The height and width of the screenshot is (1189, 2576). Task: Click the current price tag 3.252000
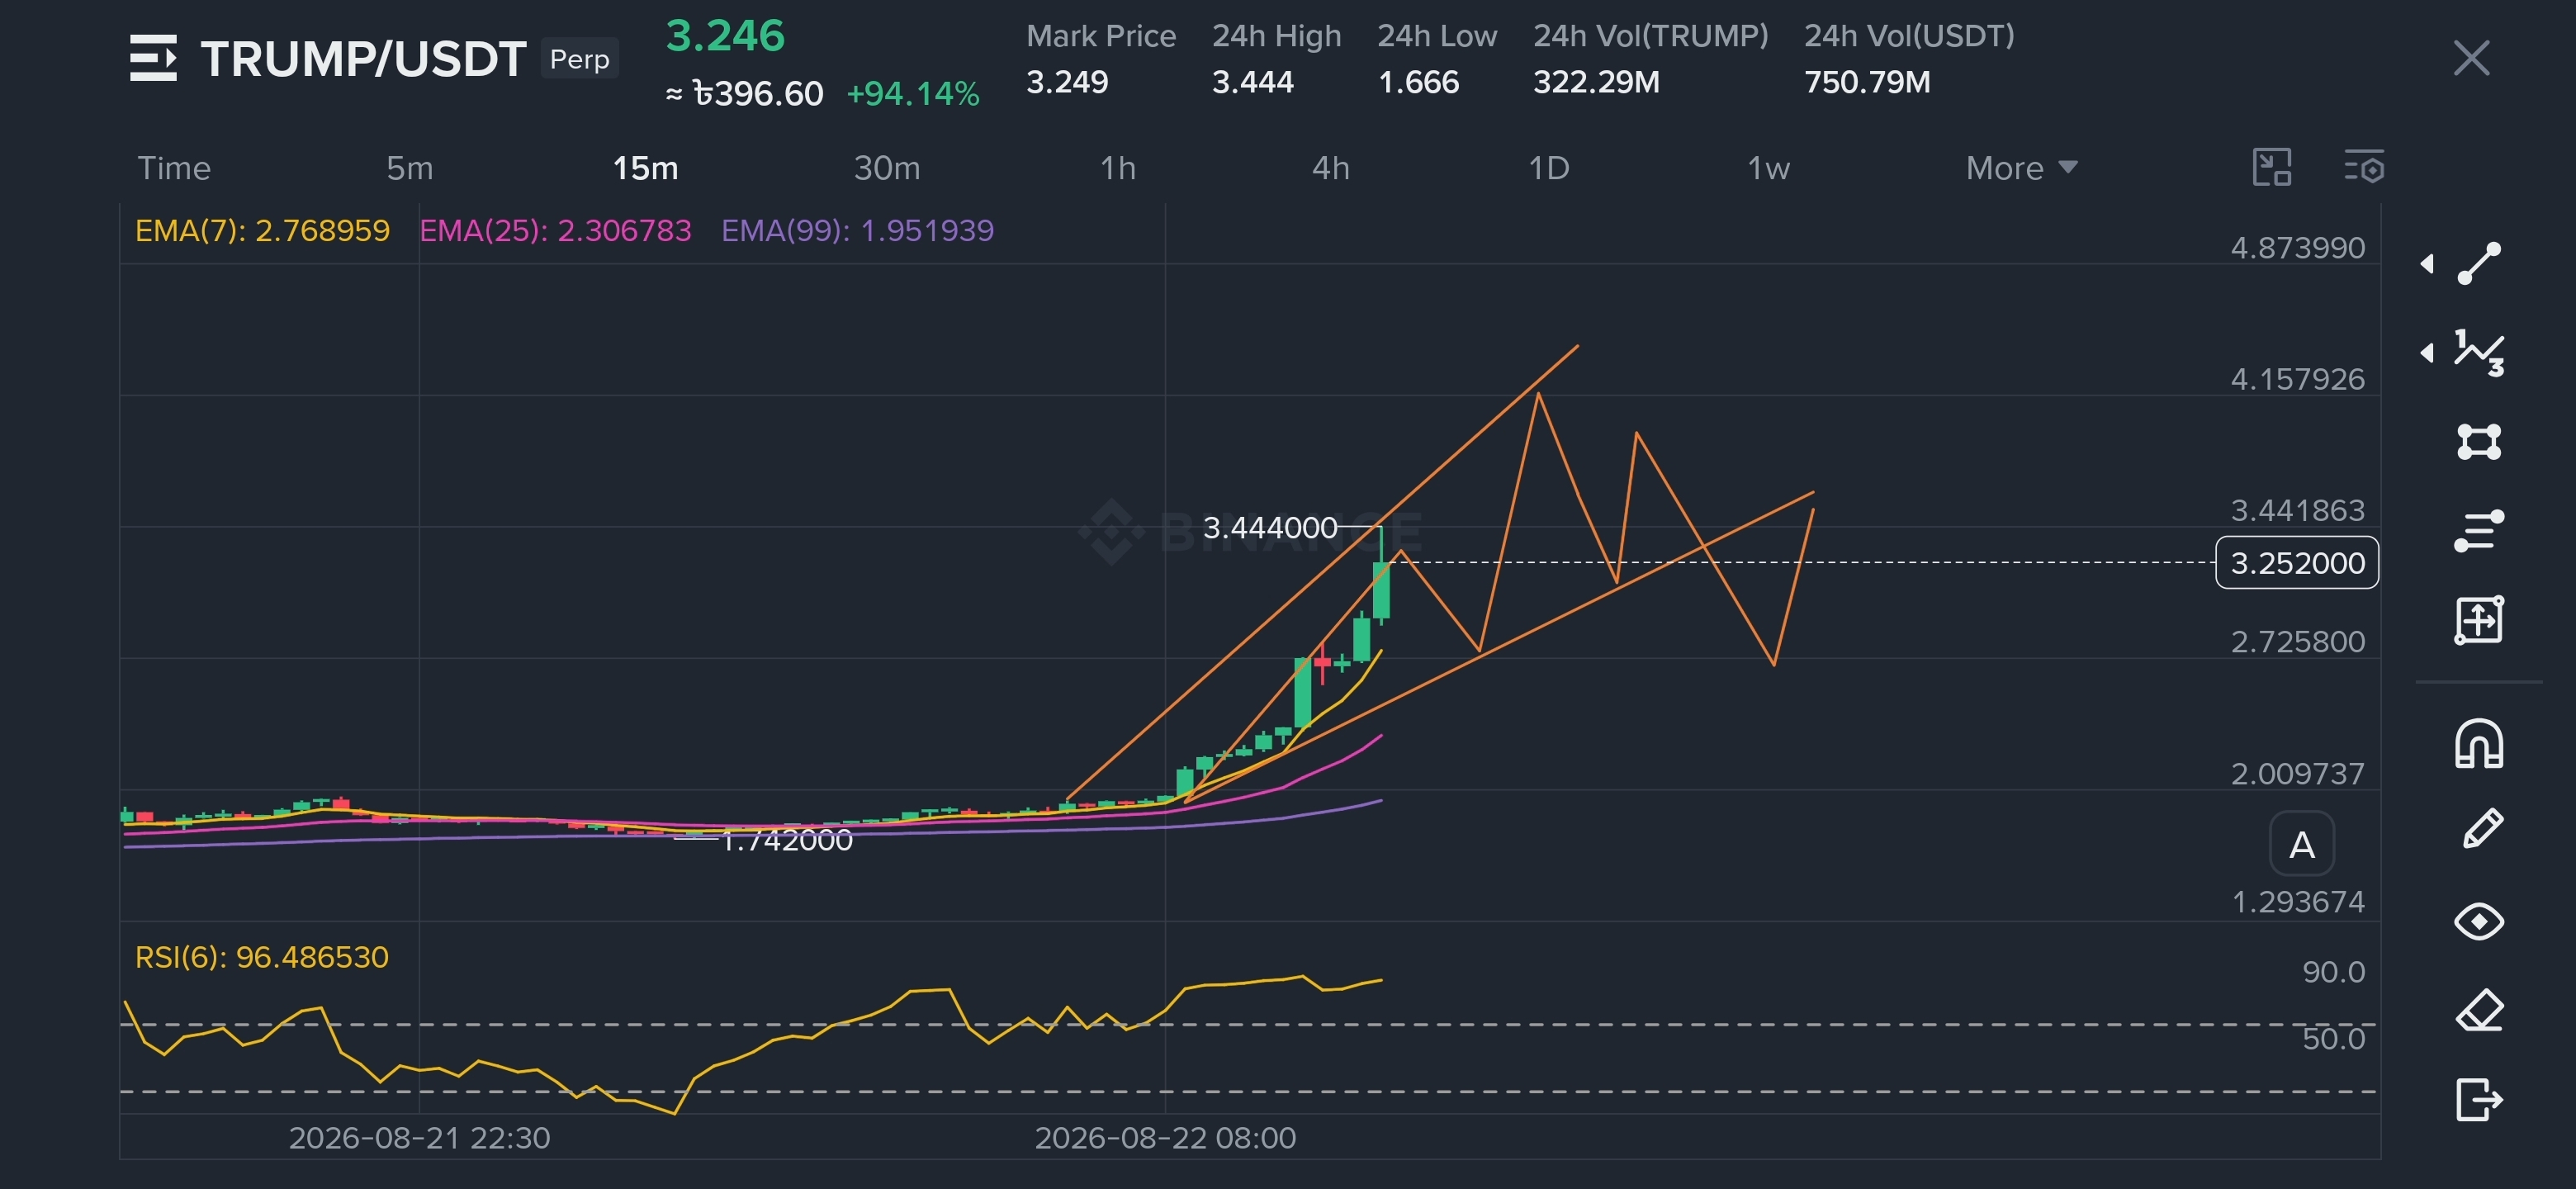point(2296,563)
